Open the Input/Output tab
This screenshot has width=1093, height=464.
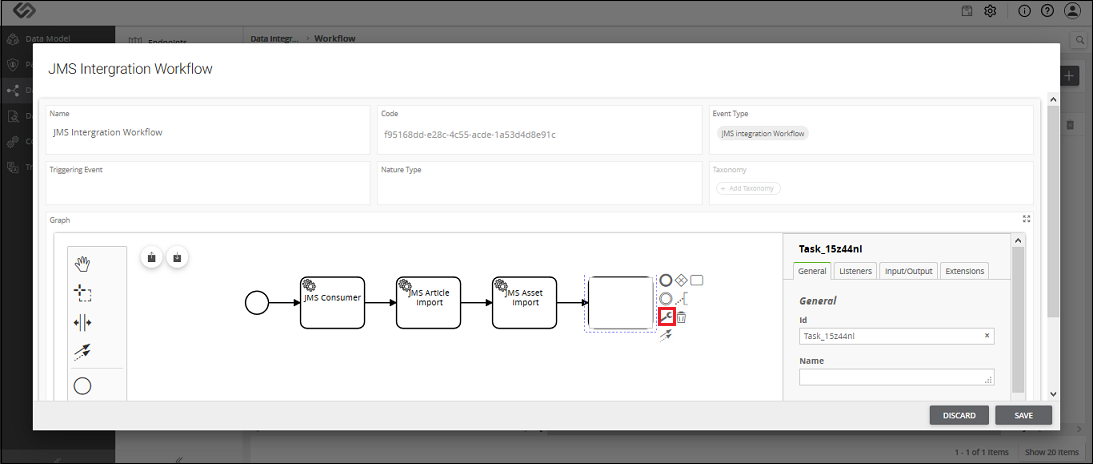[908, 271]
